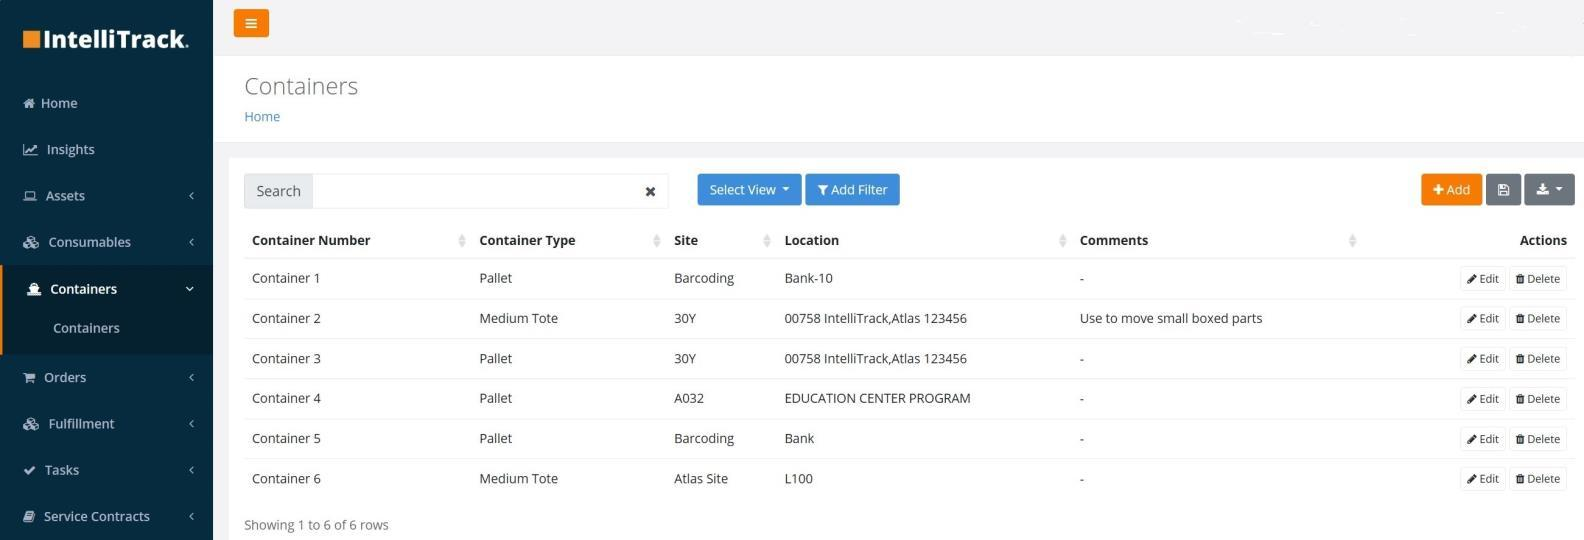Click the Containers page heading

(301, 86)
